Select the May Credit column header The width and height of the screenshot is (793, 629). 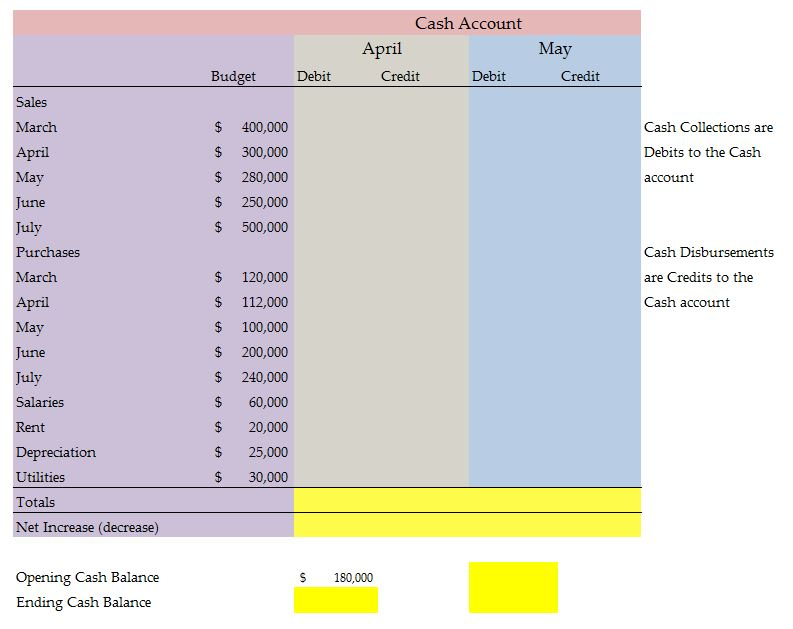coord(580,76)
